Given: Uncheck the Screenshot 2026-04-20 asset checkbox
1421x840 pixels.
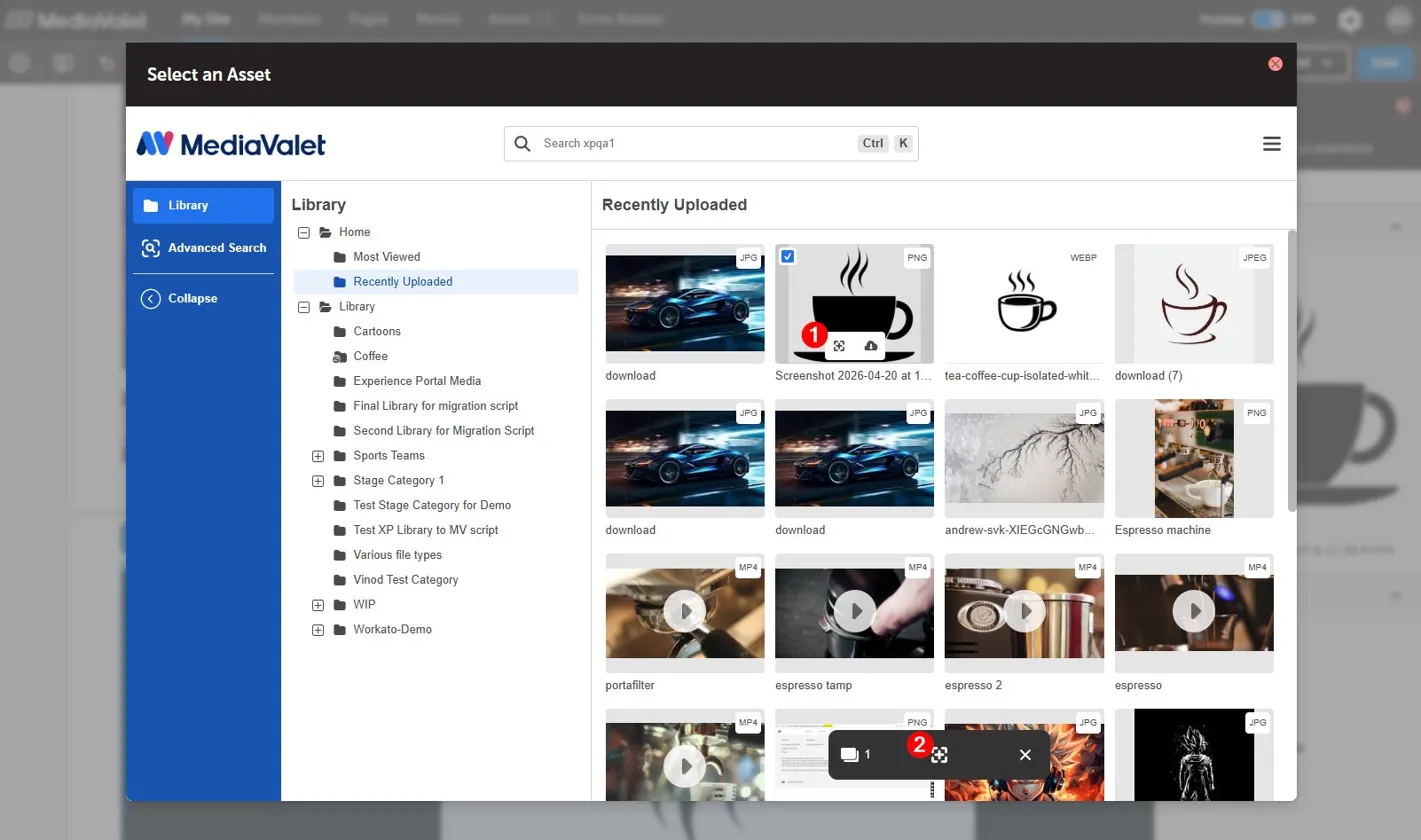Looking at the screenshot, I should pyautogui.click(x=788, y=257).
